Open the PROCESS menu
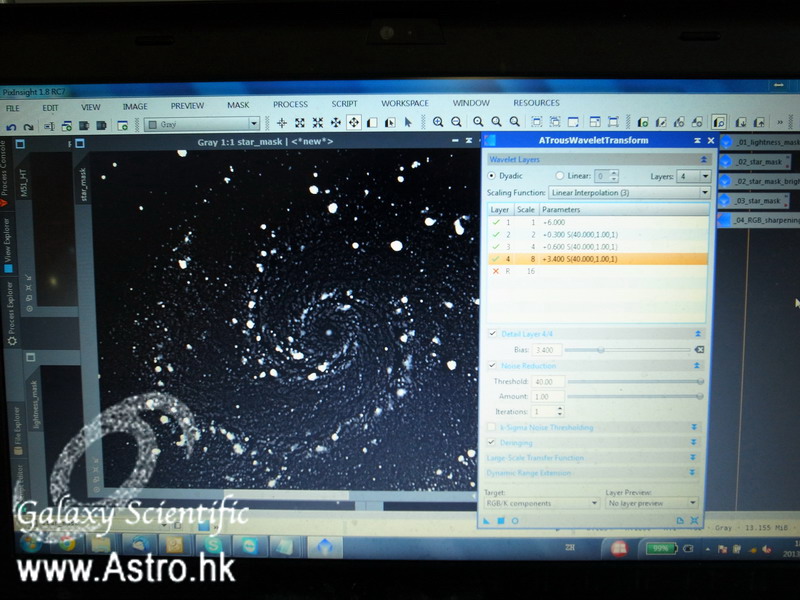The image size is (800, 600). click(290, 104)
